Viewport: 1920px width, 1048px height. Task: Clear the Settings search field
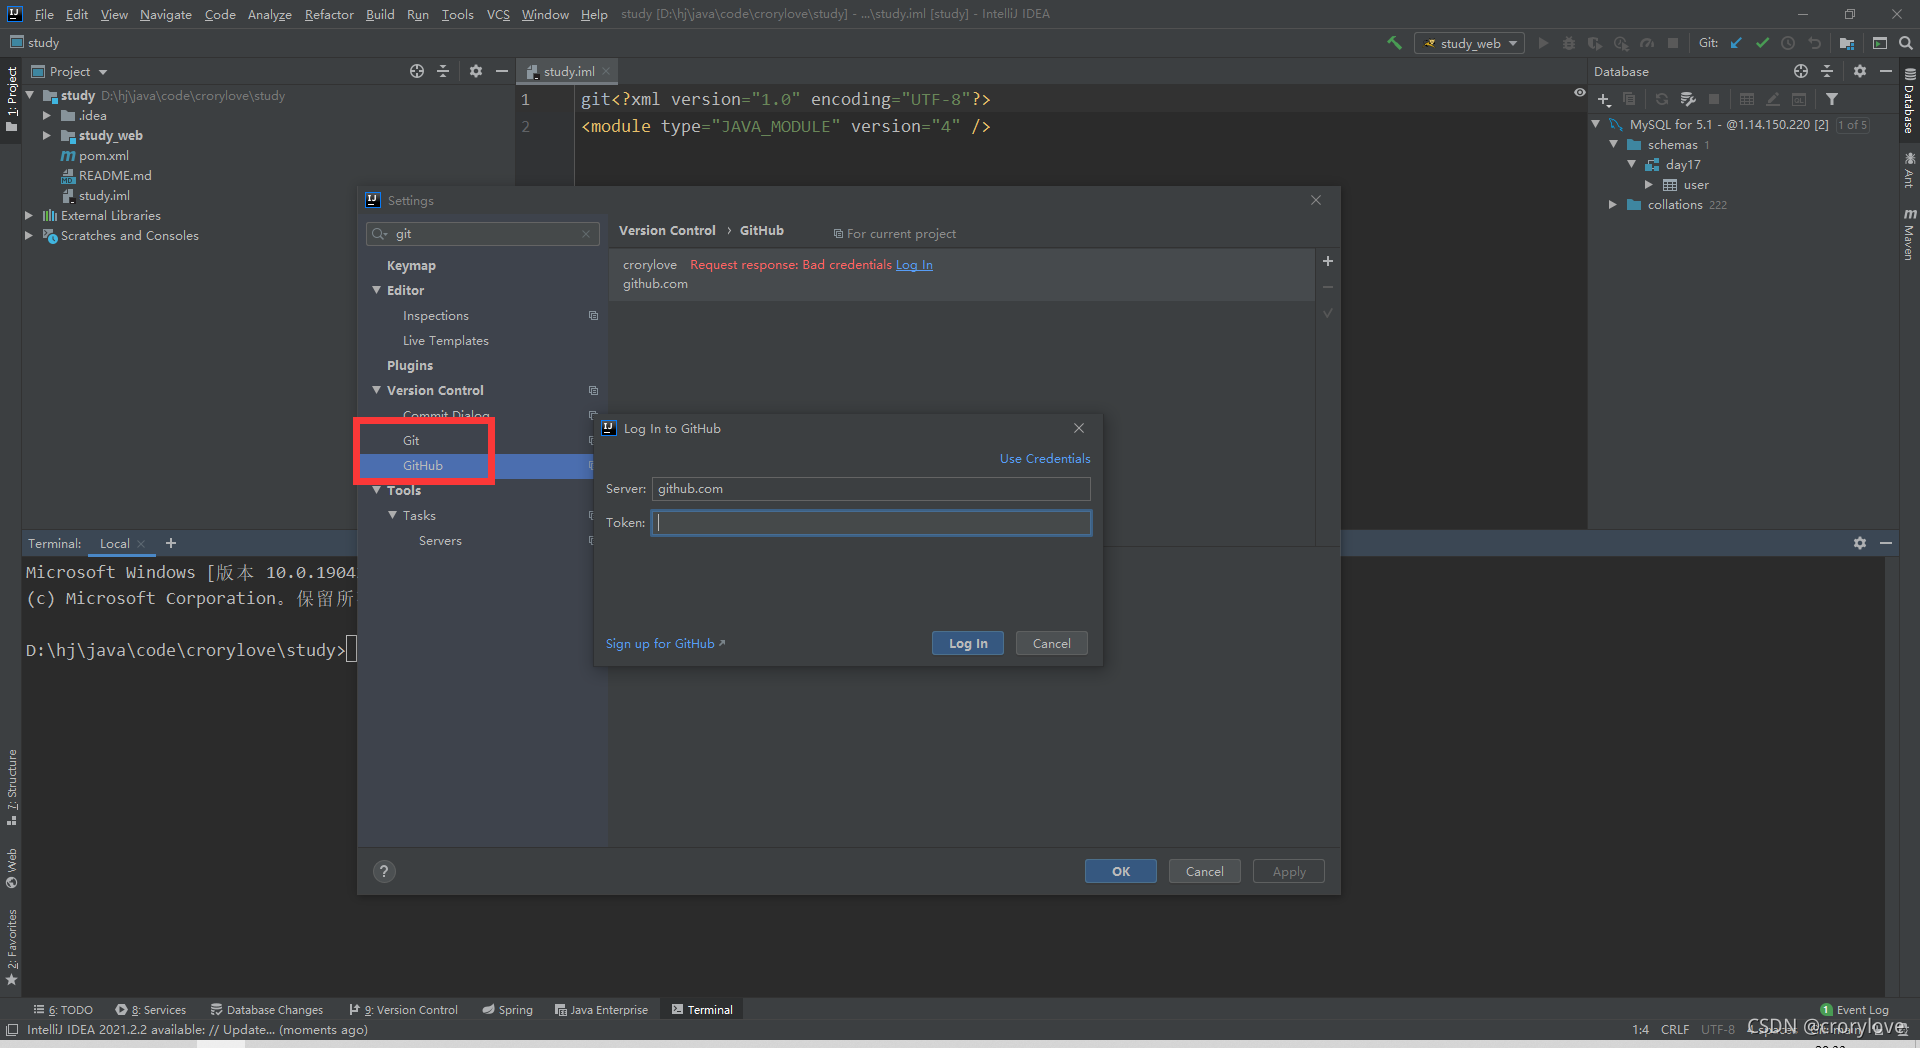(586, 234)
